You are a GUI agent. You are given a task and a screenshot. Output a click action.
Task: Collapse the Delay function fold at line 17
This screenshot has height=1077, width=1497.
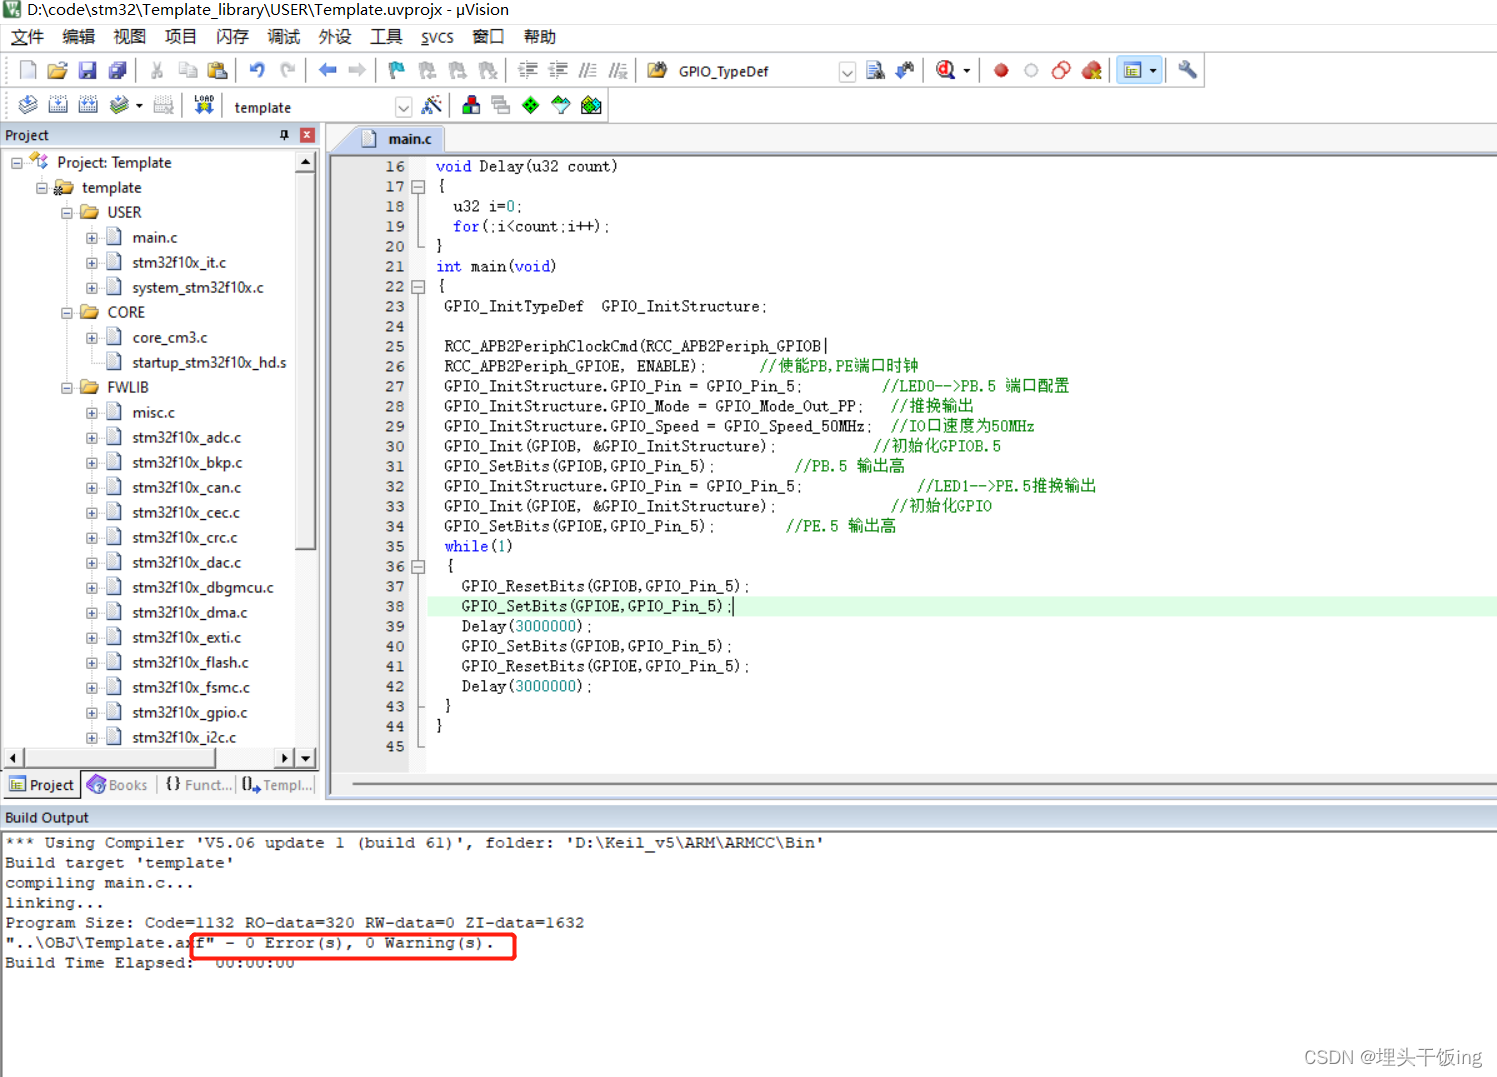coord(418,187)
